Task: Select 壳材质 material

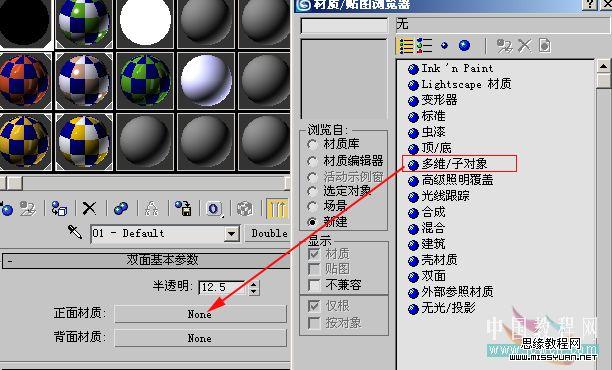Action: pyautogui.click(x=432, y=260)
